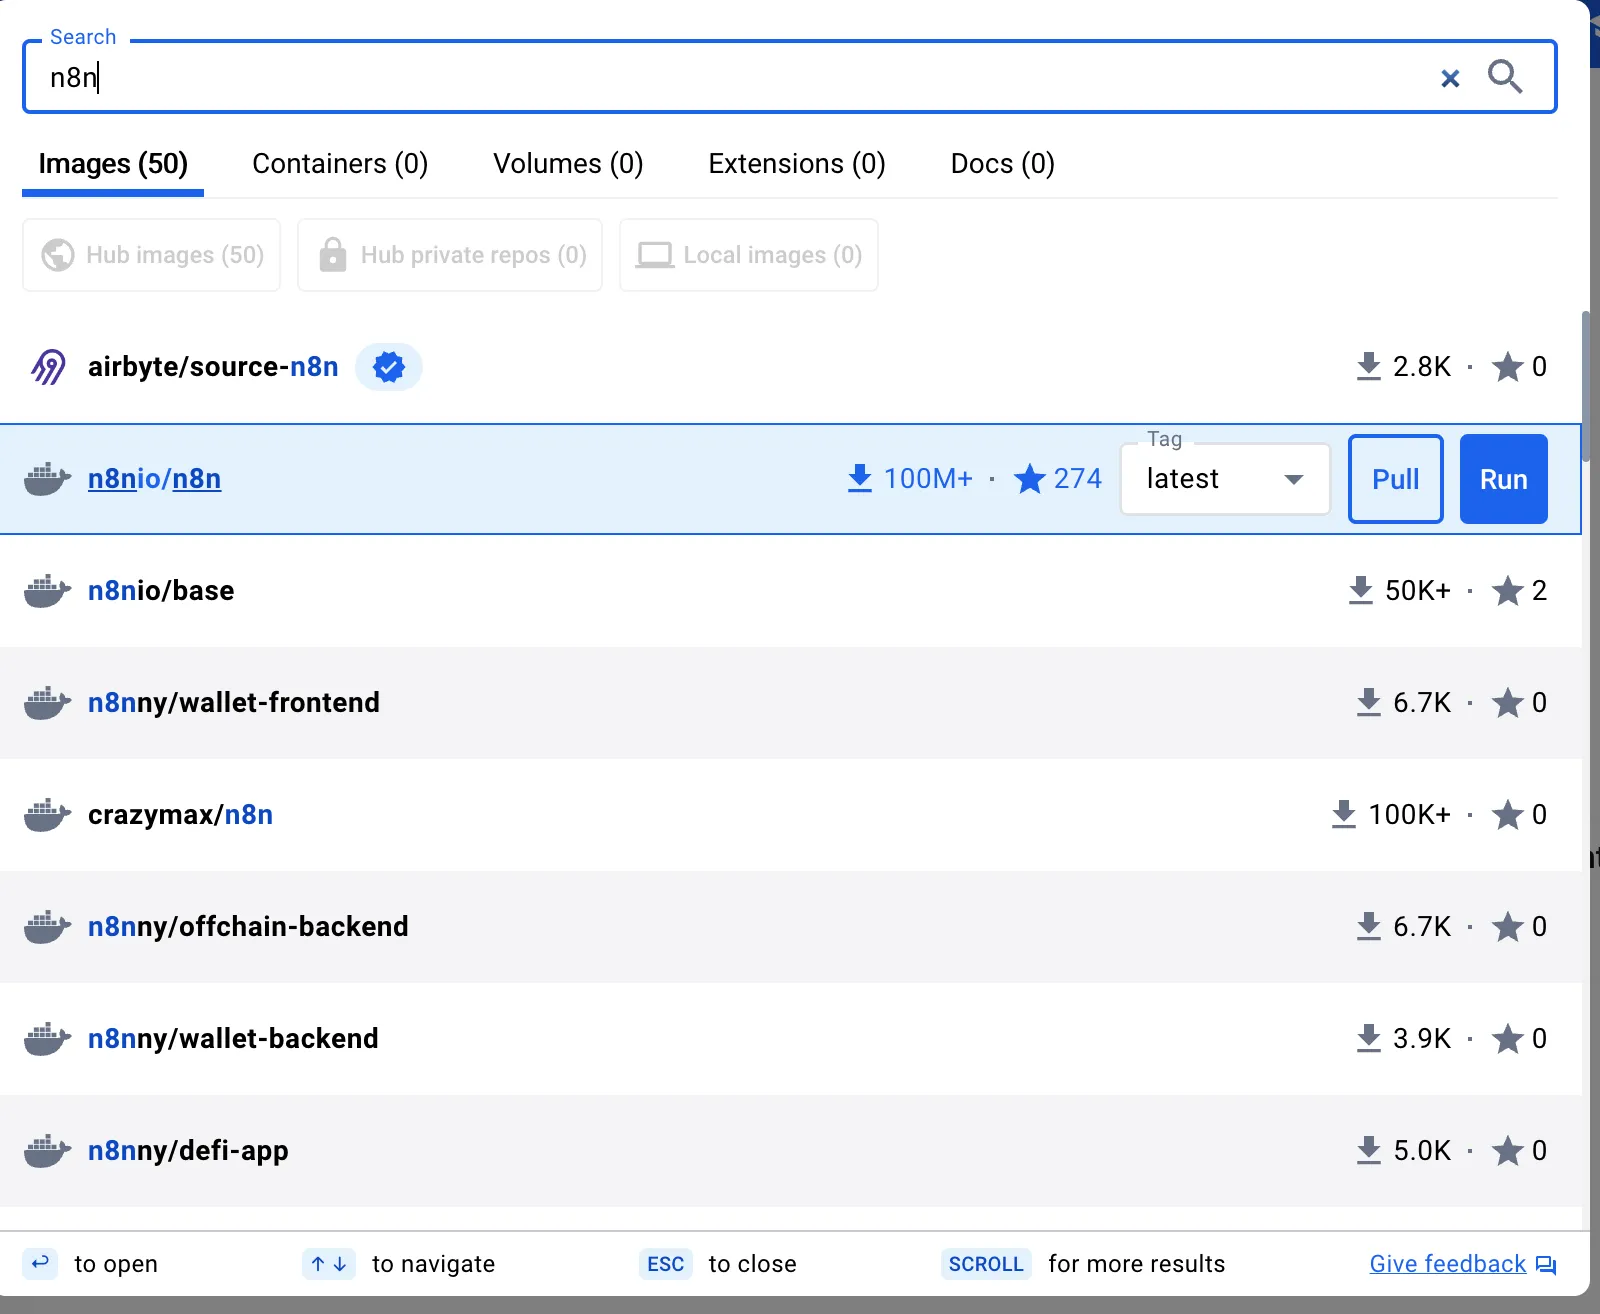This screenshot has width=1600, height=1314.
Task: Open the Give feedback link
Action: [1448, 1264]
